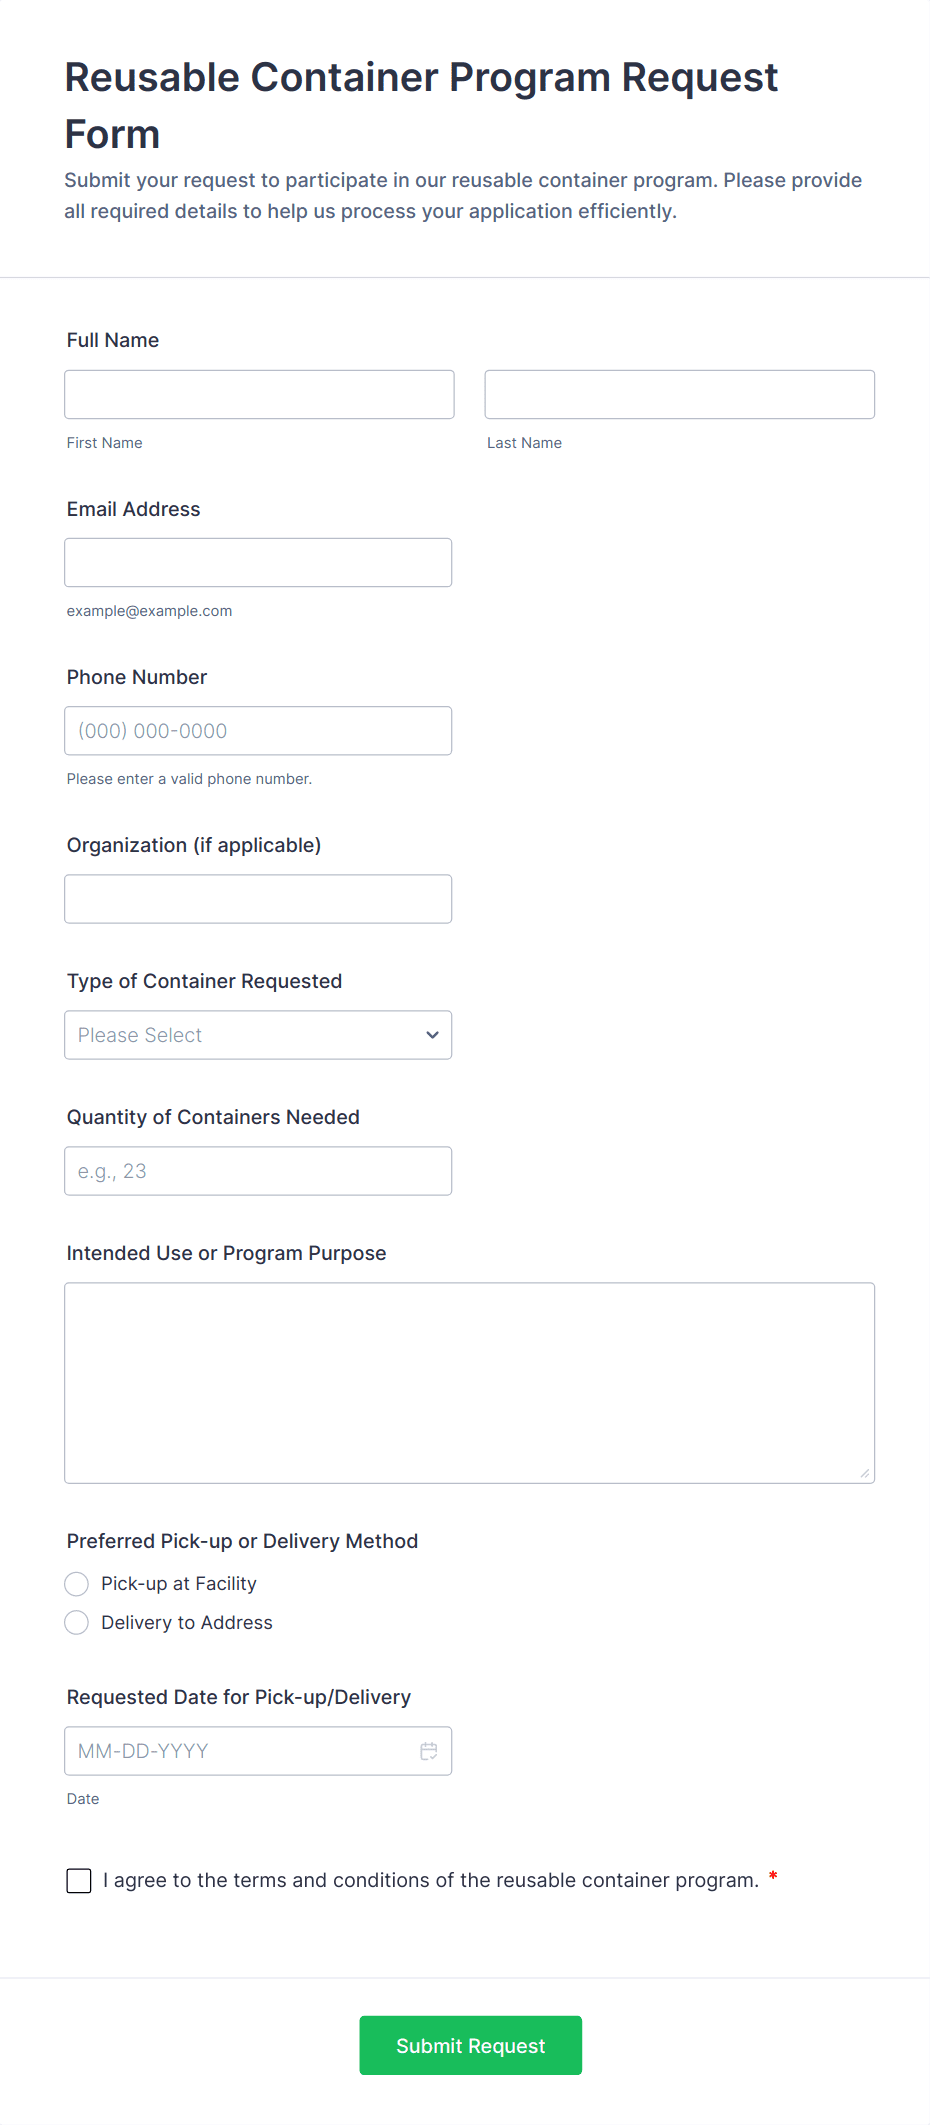The width and height of the screenshot is (930, 2125).
Task: Open the calendar icon in the date field
Action: [428, 1750]
